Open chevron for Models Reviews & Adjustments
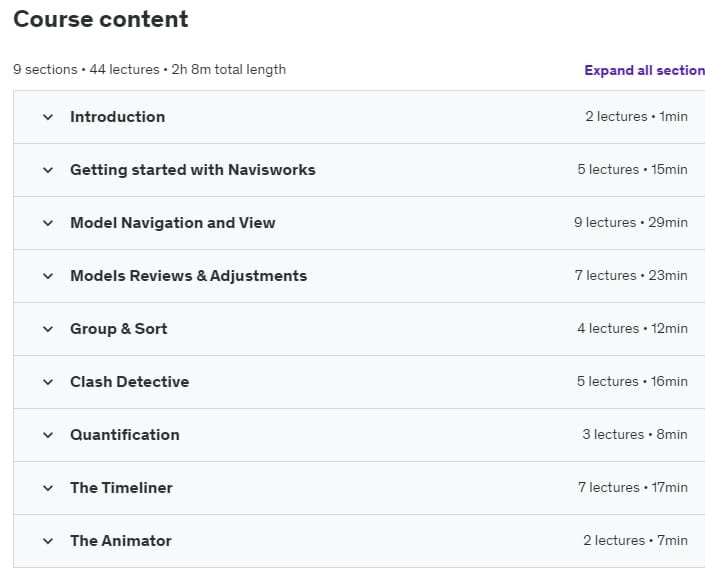Screen dimensions: 705x568 click(48, 277)
